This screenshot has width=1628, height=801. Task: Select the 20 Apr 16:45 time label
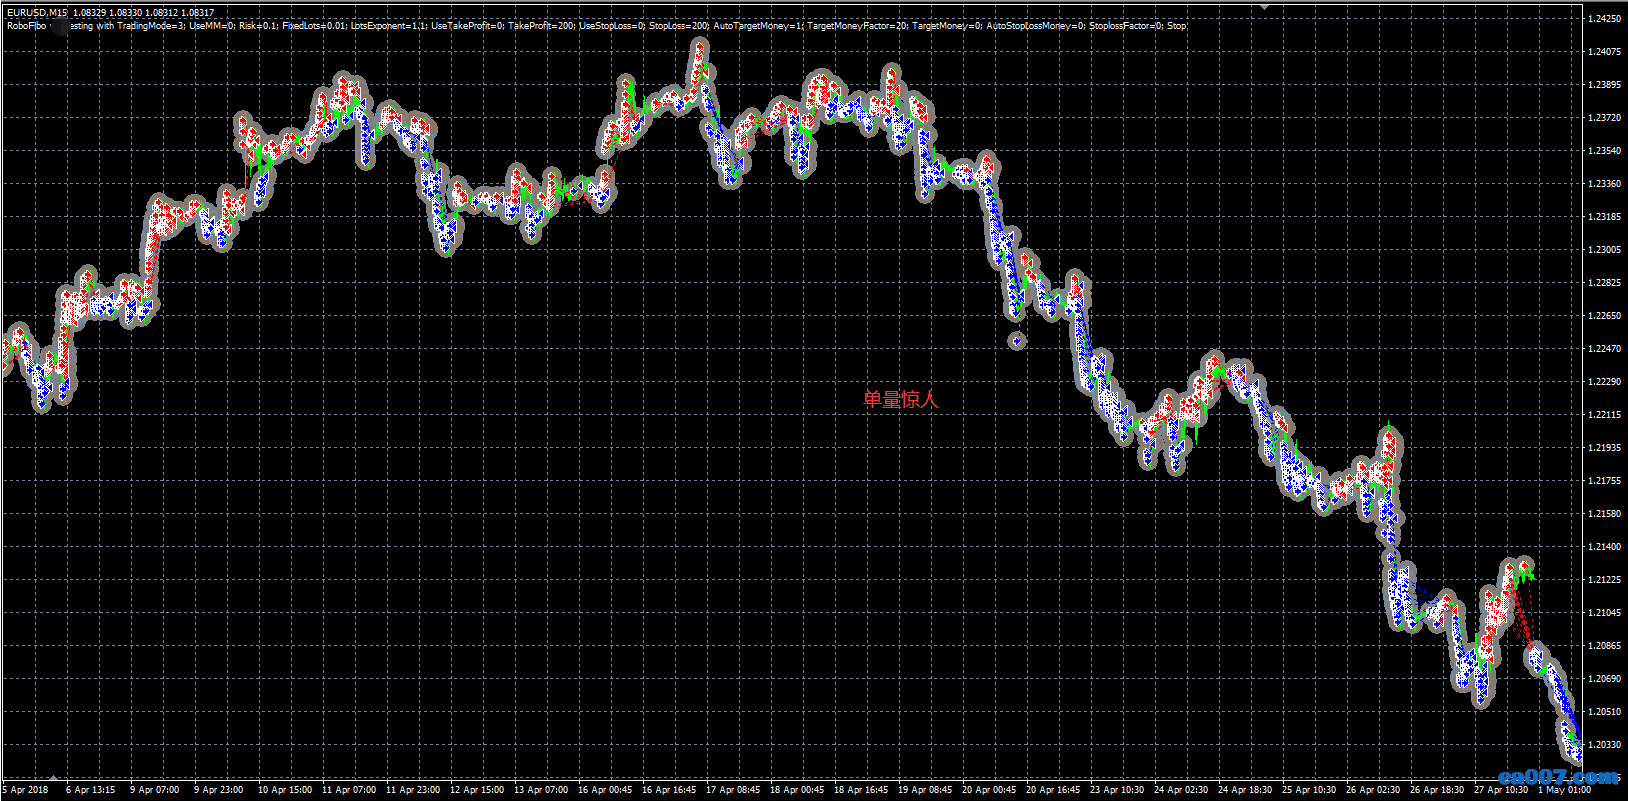(1053, 790)
